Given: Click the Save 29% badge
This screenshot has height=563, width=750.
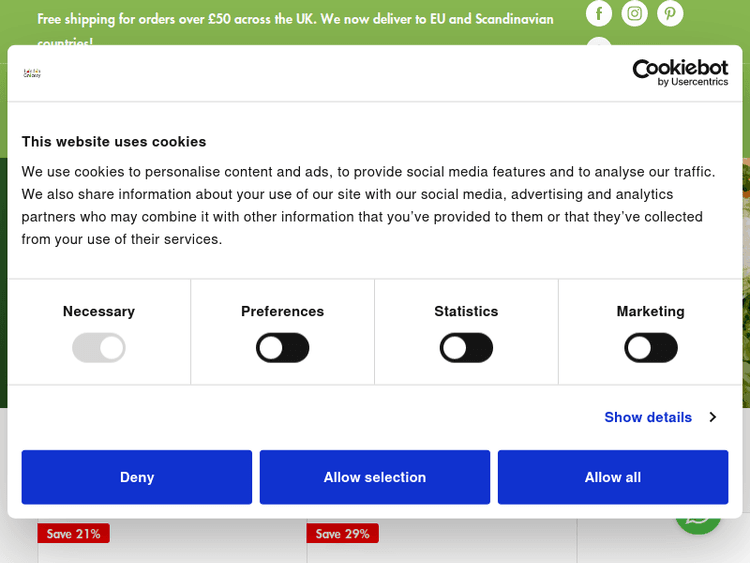Looking at the screenshot, I should 343,534.
